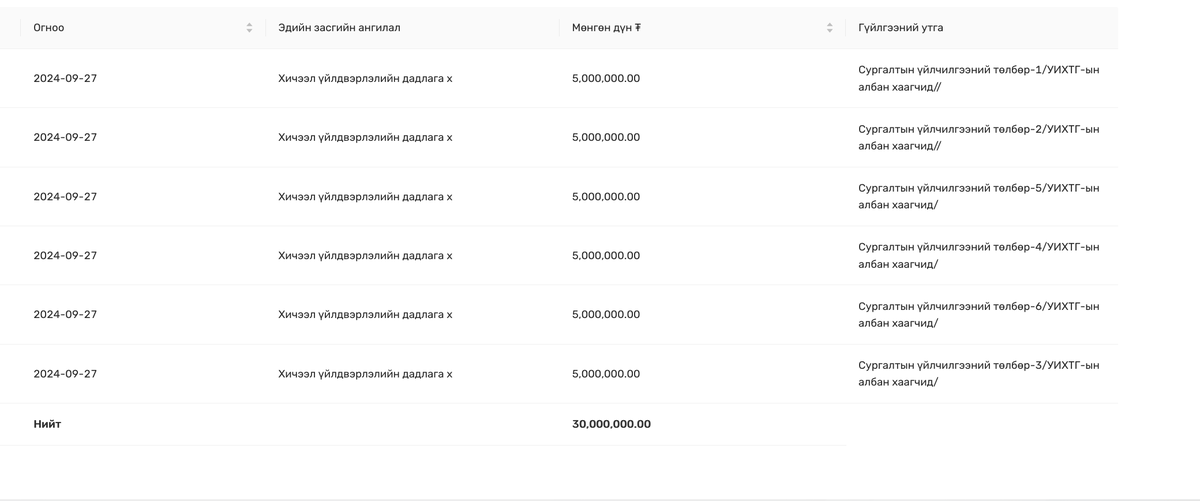Click the total amount 30,000,000.00
Viewport: 1200px width, 501px height.
coord(611,424)
